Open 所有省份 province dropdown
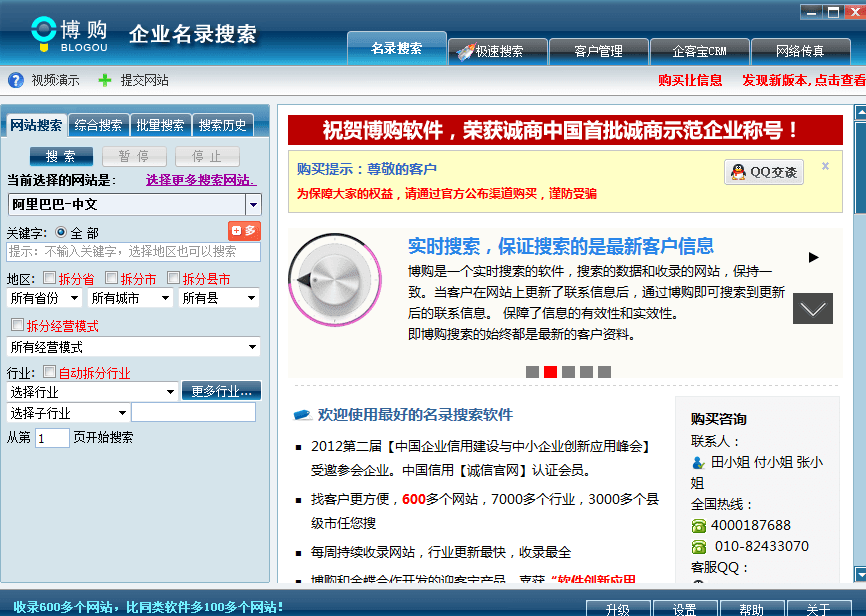Image resolution: width=866 pixels, height=616 pixels. [x=44, y=298]
